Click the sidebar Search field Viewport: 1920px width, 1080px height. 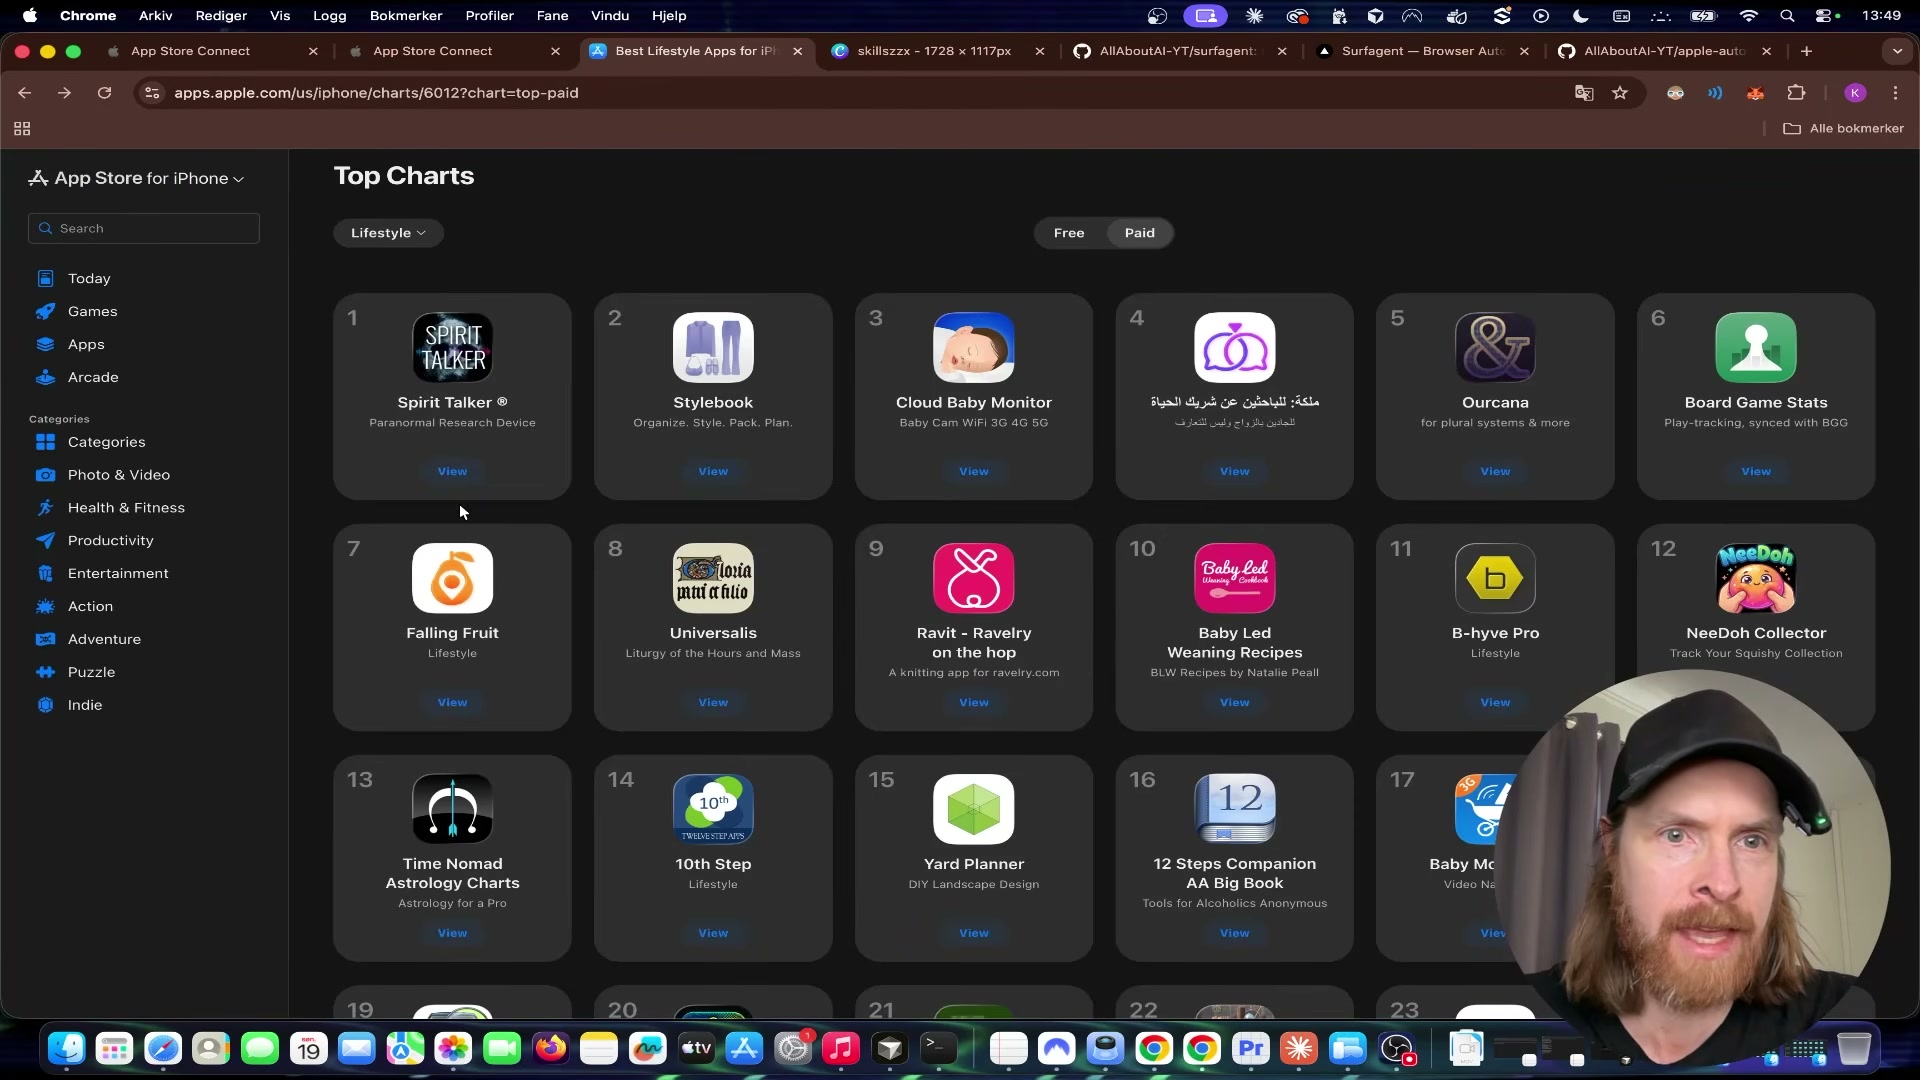pos(145,228)
